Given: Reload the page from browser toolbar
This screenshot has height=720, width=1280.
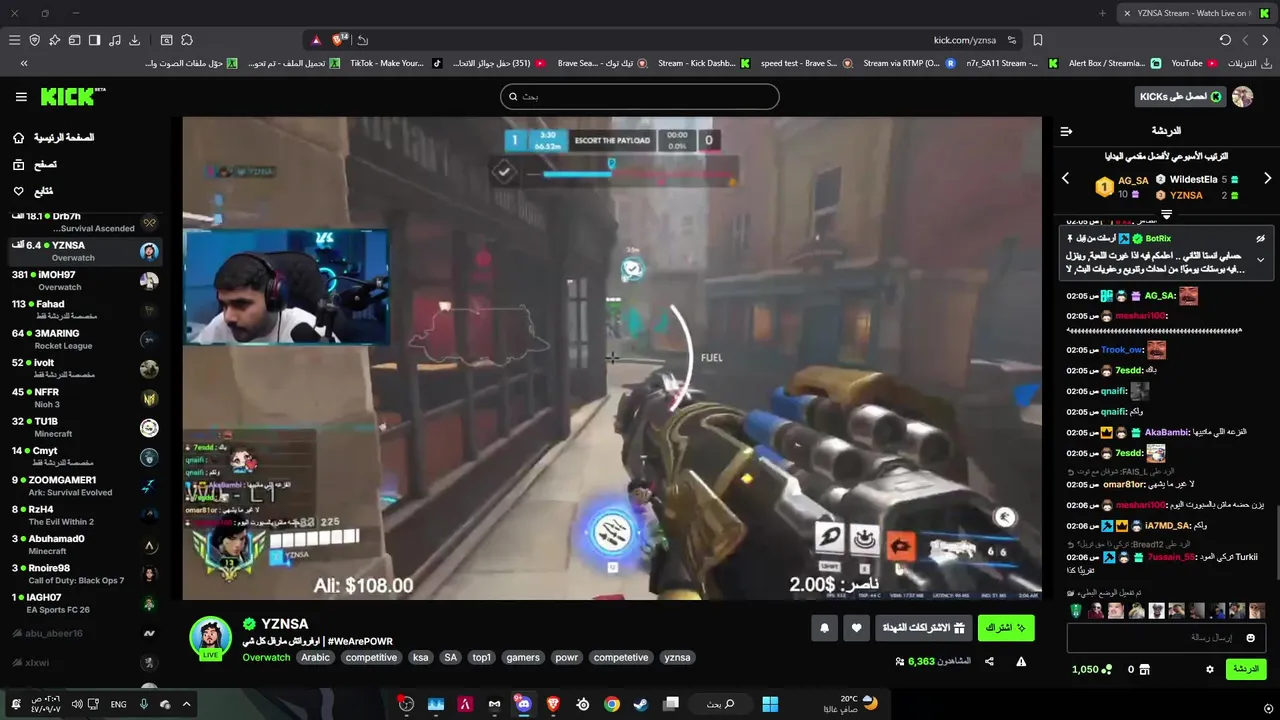Looking at the screenshot, I should pos(1225,40).
